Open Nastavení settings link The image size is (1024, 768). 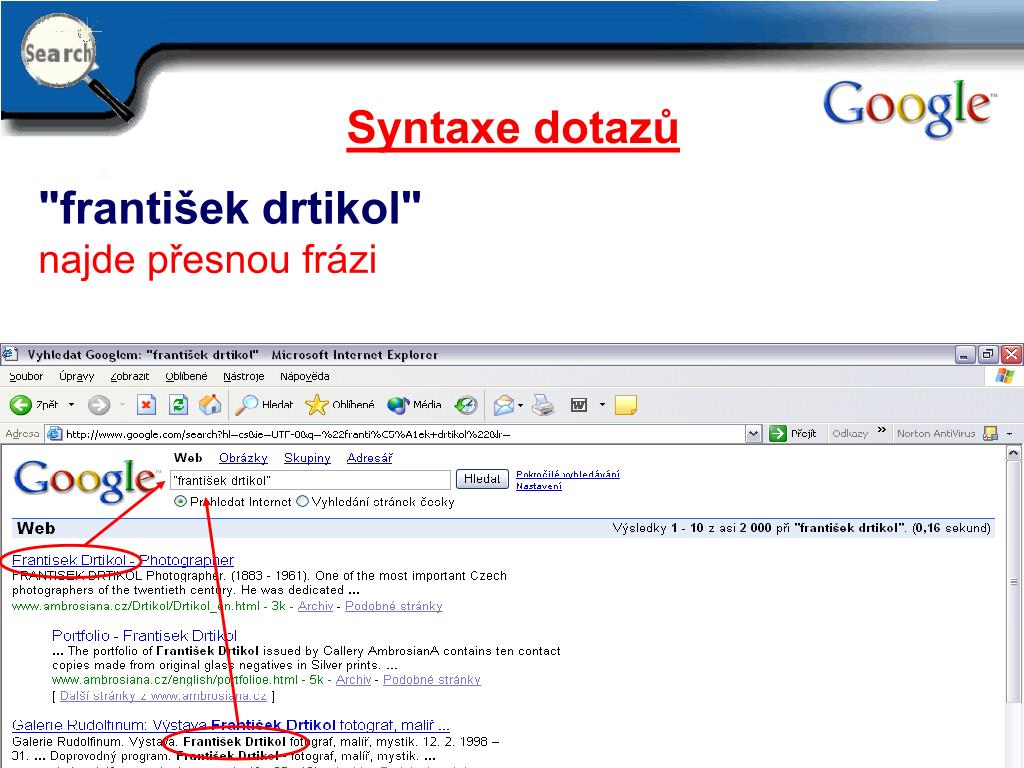(x=539, y=486)
